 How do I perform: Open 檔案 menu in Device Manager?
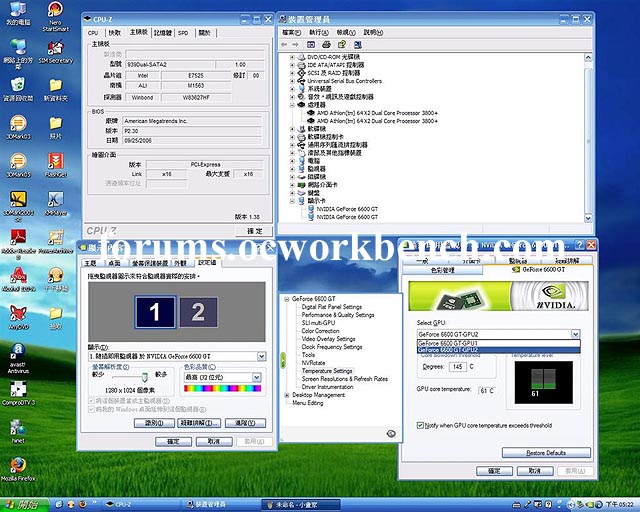tap(291, 32)
